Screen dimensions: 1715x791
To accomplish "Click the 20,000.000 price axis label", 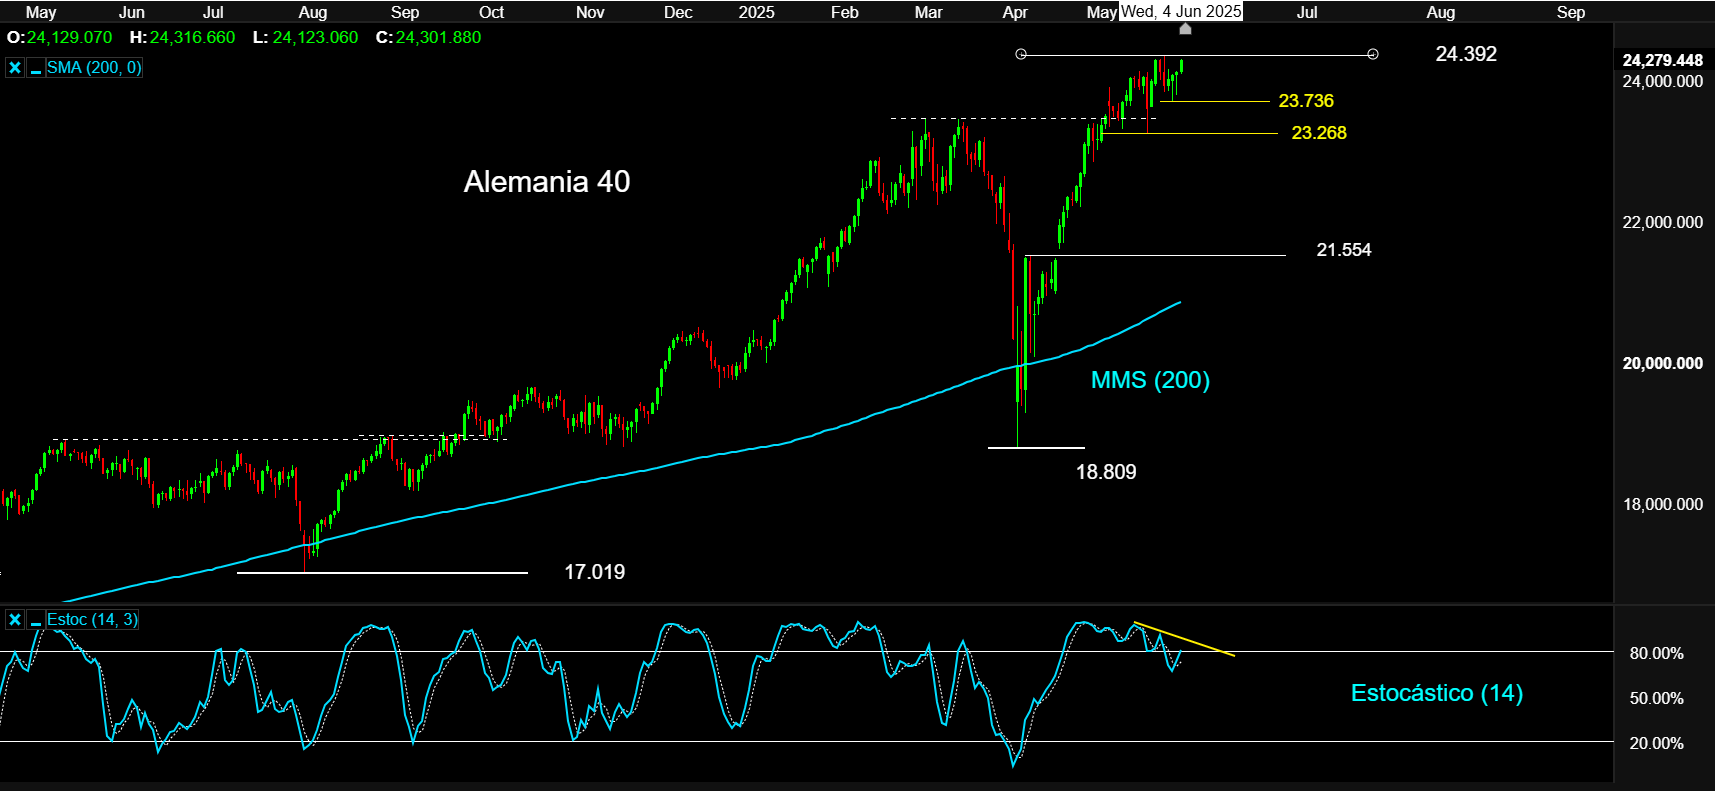I will pyautogui.click(x=1662, y=363).
